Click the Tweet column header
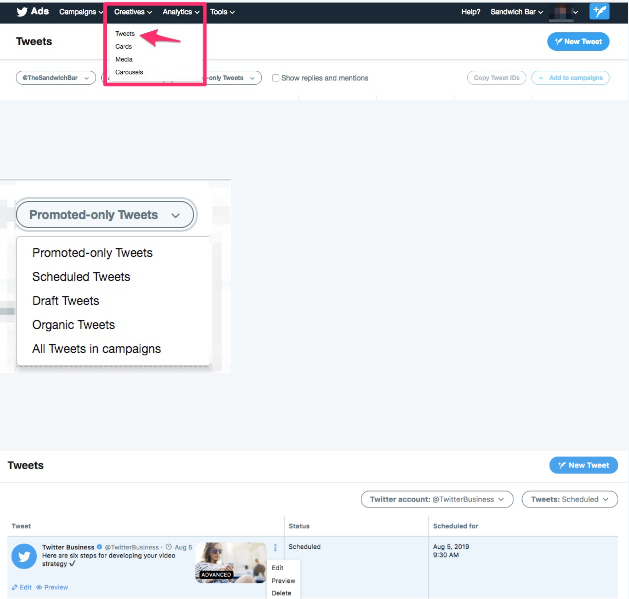The height and width of the screenshot is (599, 629). pos(21,526)
